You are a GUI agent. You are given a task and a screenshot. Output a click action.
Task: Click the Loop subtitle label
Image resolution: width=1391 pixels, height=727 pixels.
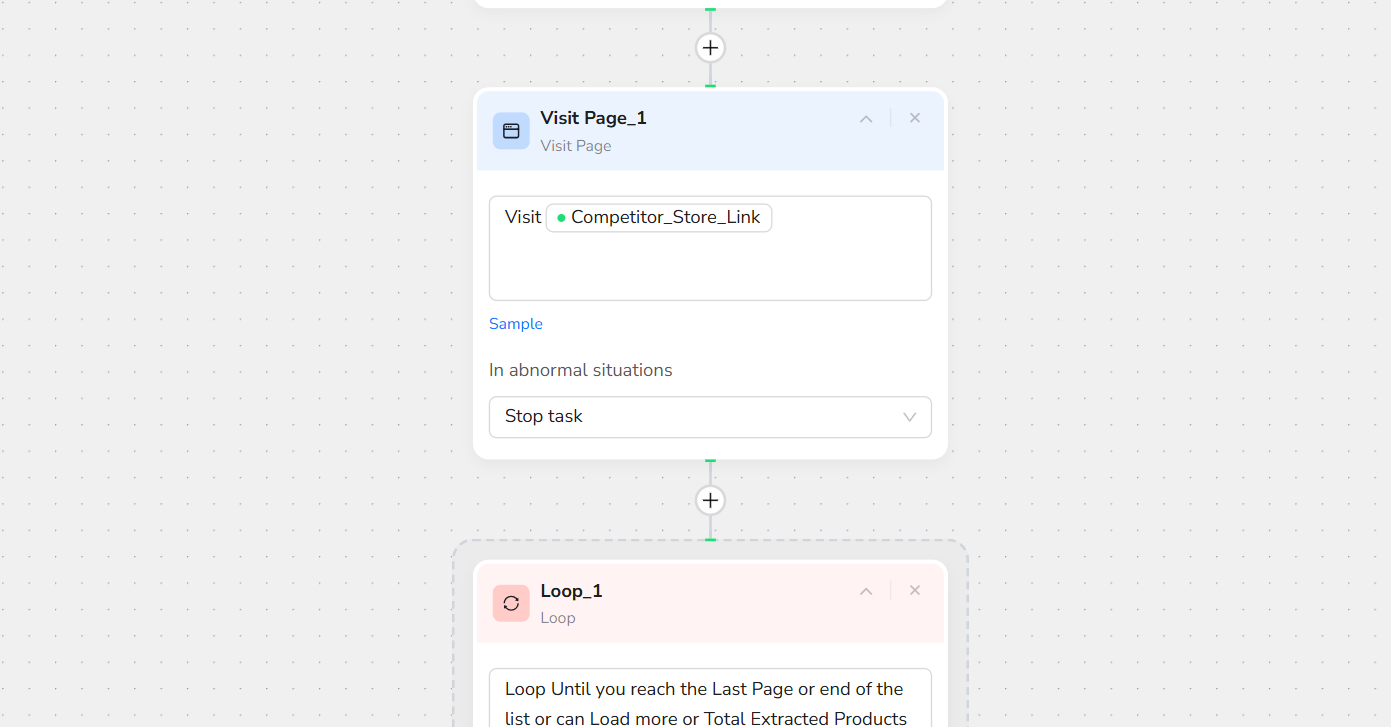(558, 618)
